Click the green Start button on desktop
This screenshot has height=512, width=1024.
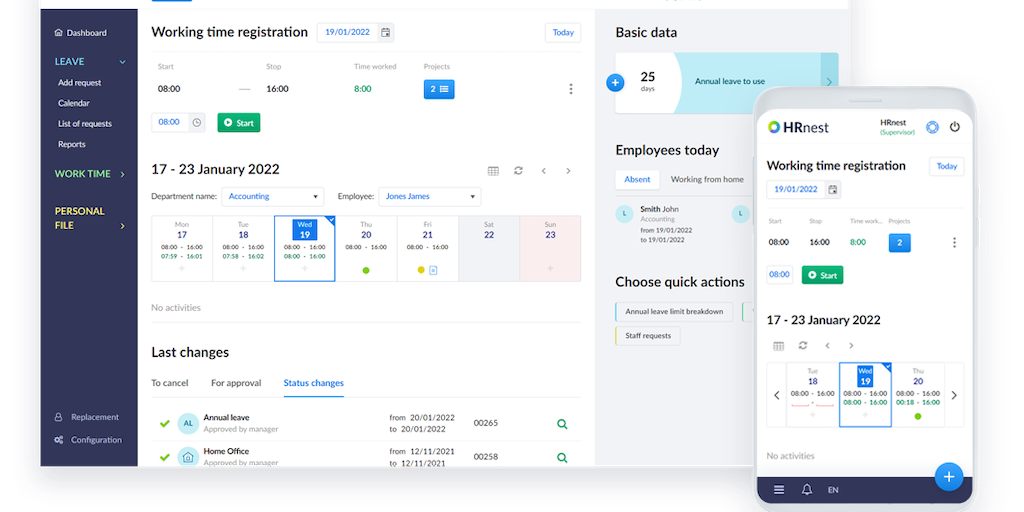coord(239,123)
